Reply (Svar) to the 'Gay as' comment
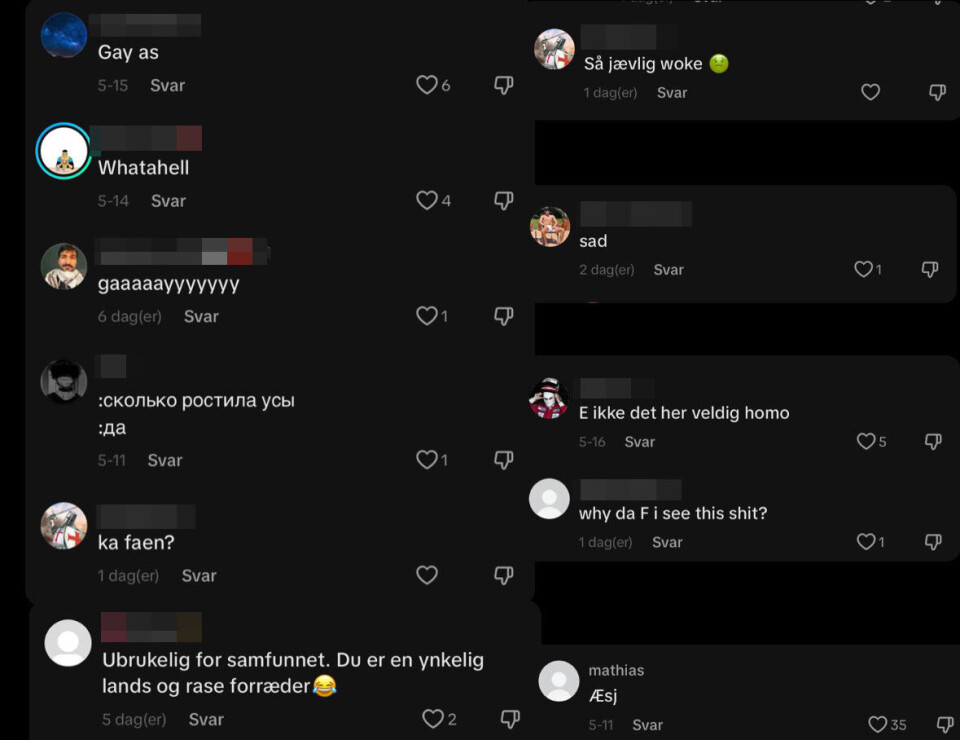The image size is (960, 740). click(x=167, y=86)
